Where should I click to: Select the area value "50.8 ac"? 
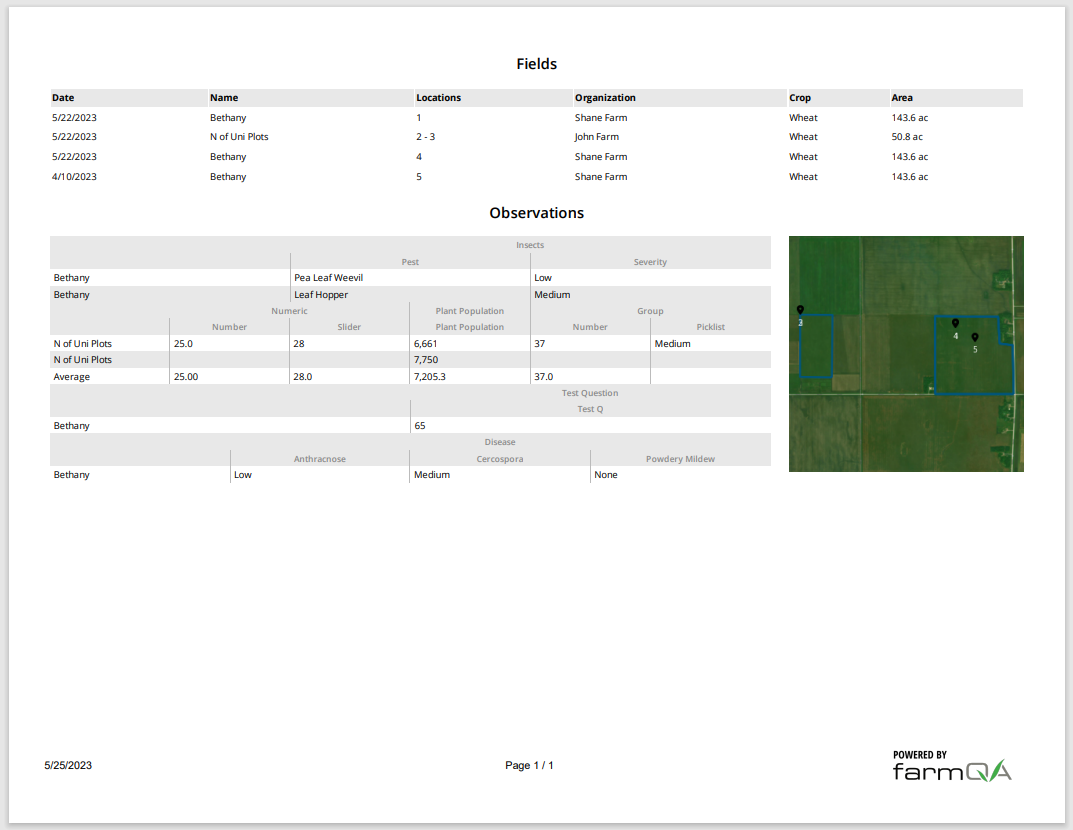coord(907,137)
